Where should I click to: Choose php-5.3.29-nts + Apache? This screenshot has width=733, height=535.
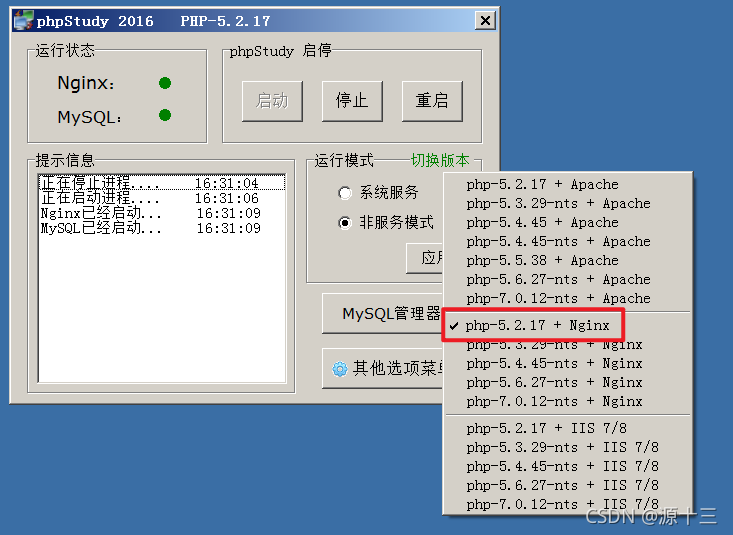pos(567,203)
